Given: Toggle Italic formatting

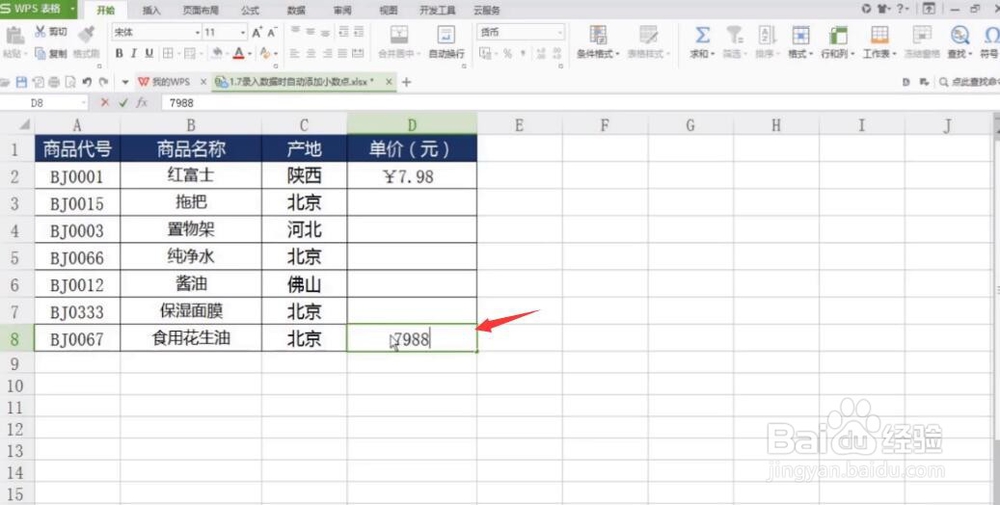Looking at the screenshot, I should tap(133, 54).
